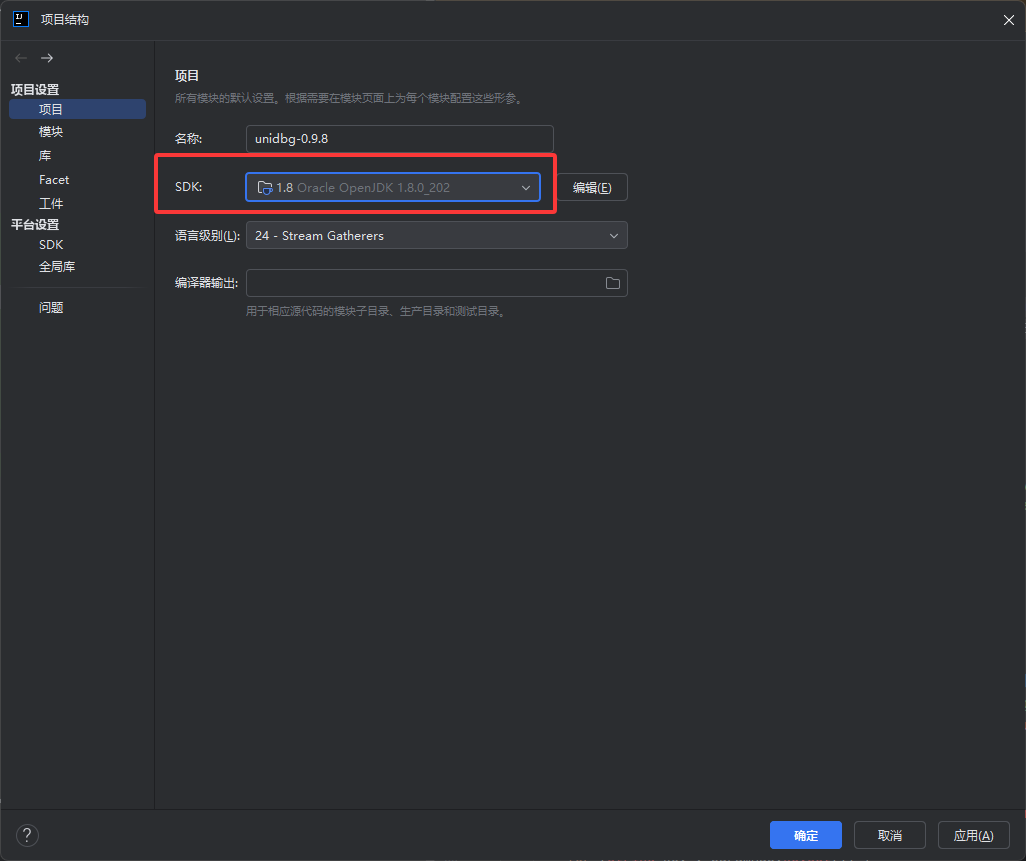Viewport: 1026px width, 861px height.
Task: Click the 确定 button
Action: coord(805,835)
